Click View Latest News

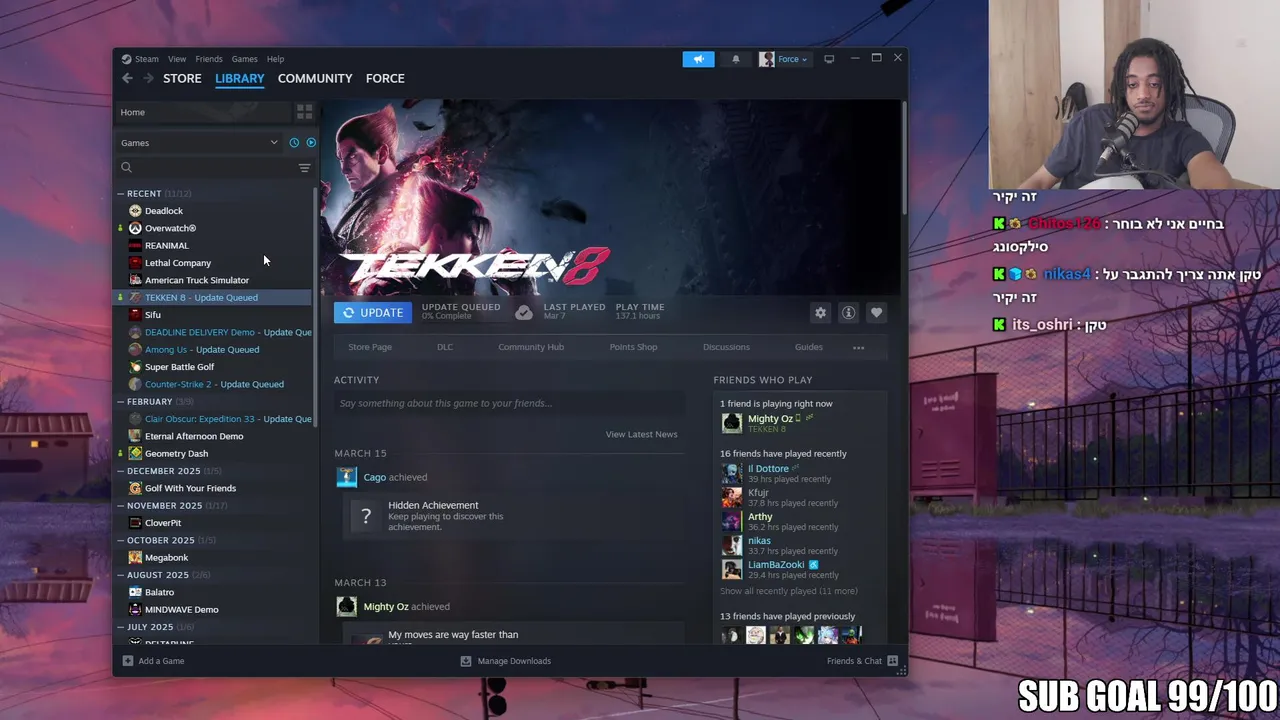coord(641,434)
